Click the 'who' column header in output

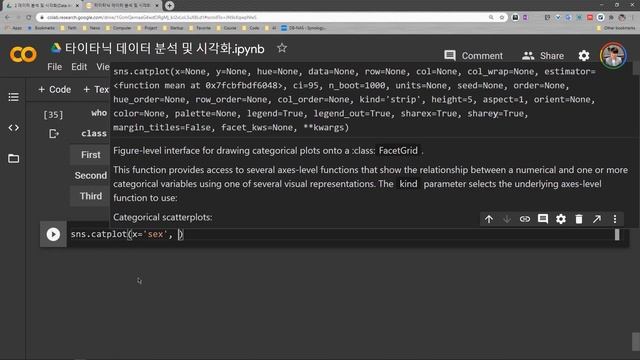tap(99, 113)
